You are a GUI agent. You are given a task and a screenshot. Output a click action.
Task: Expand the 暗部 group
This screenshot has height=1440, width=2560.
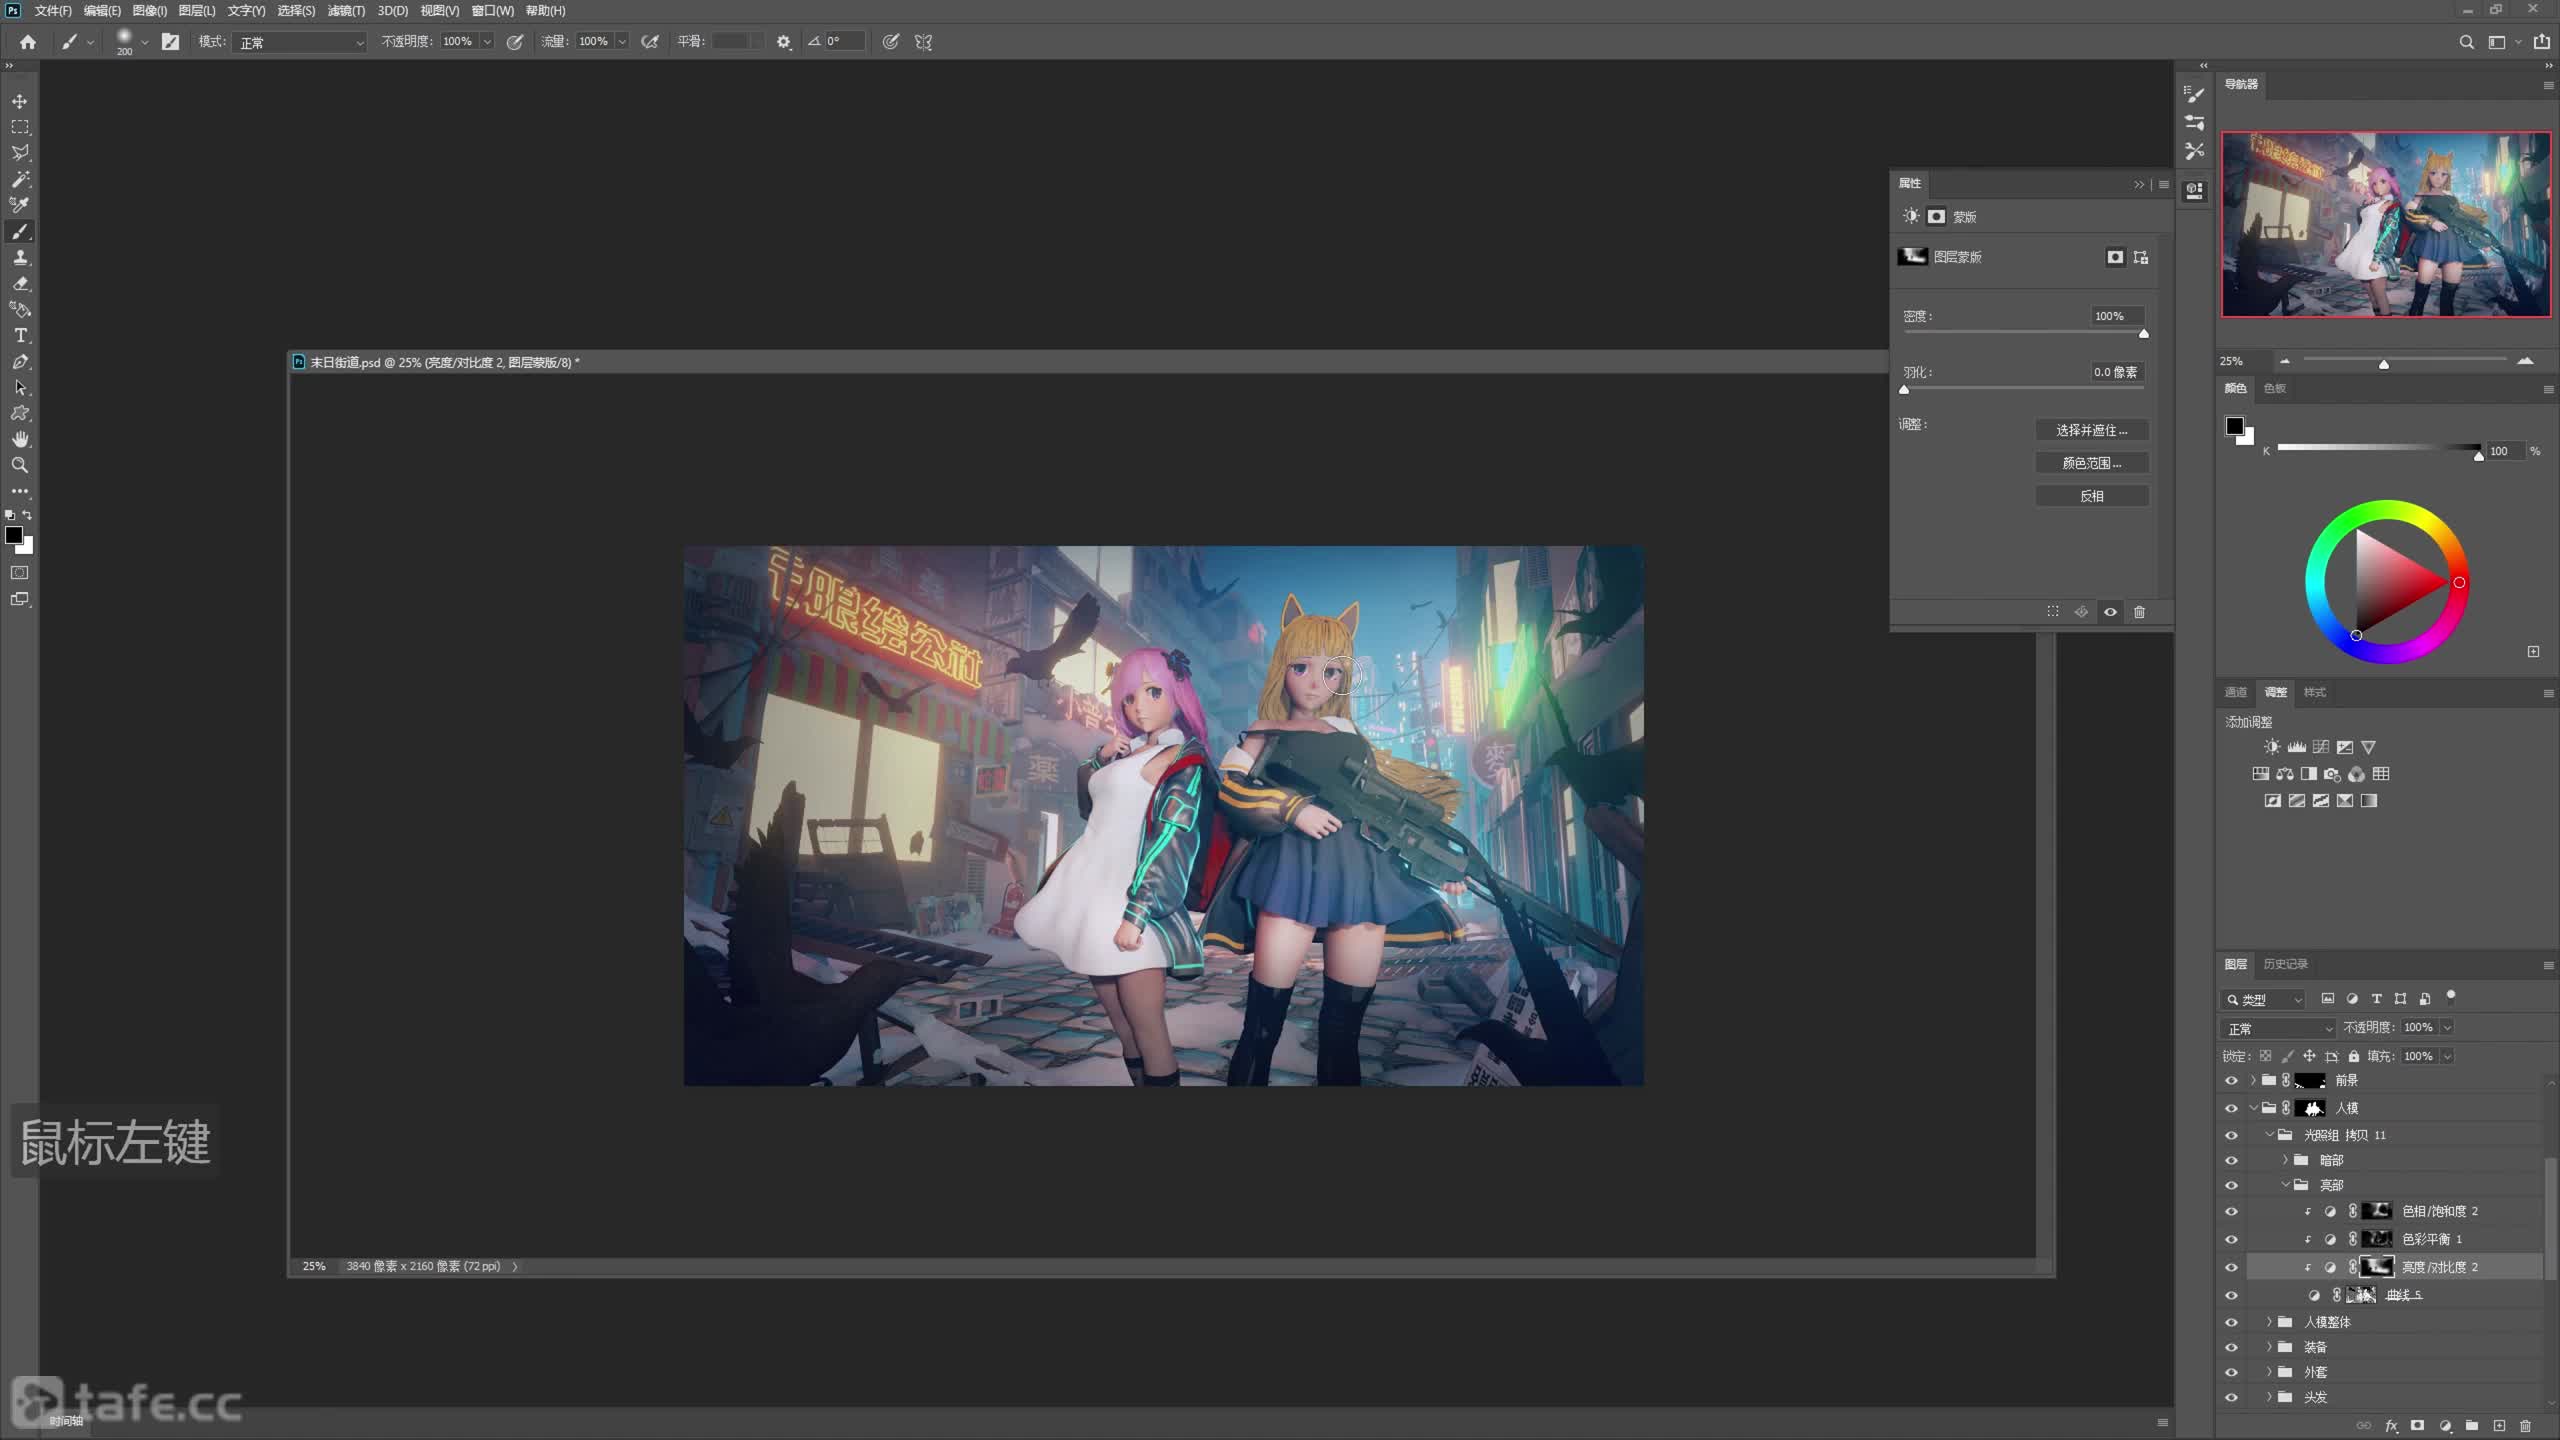tap(2285, 1160)
